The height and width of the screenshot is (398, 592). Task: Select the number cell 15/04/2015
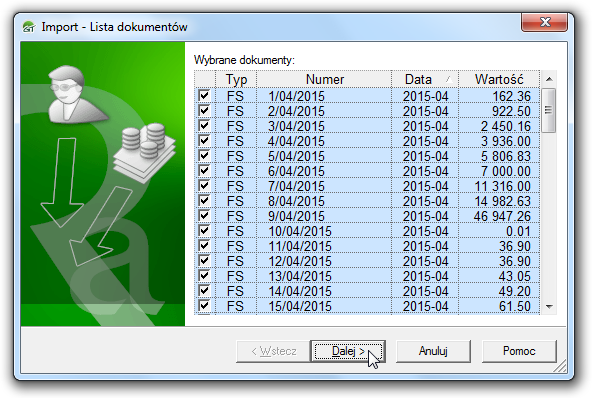[x=324, y=306]
